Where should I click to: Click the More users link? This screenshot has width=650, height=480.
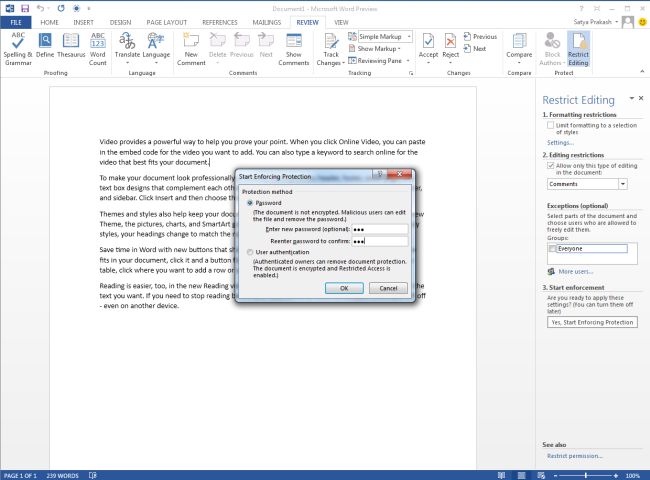point(575,272)
